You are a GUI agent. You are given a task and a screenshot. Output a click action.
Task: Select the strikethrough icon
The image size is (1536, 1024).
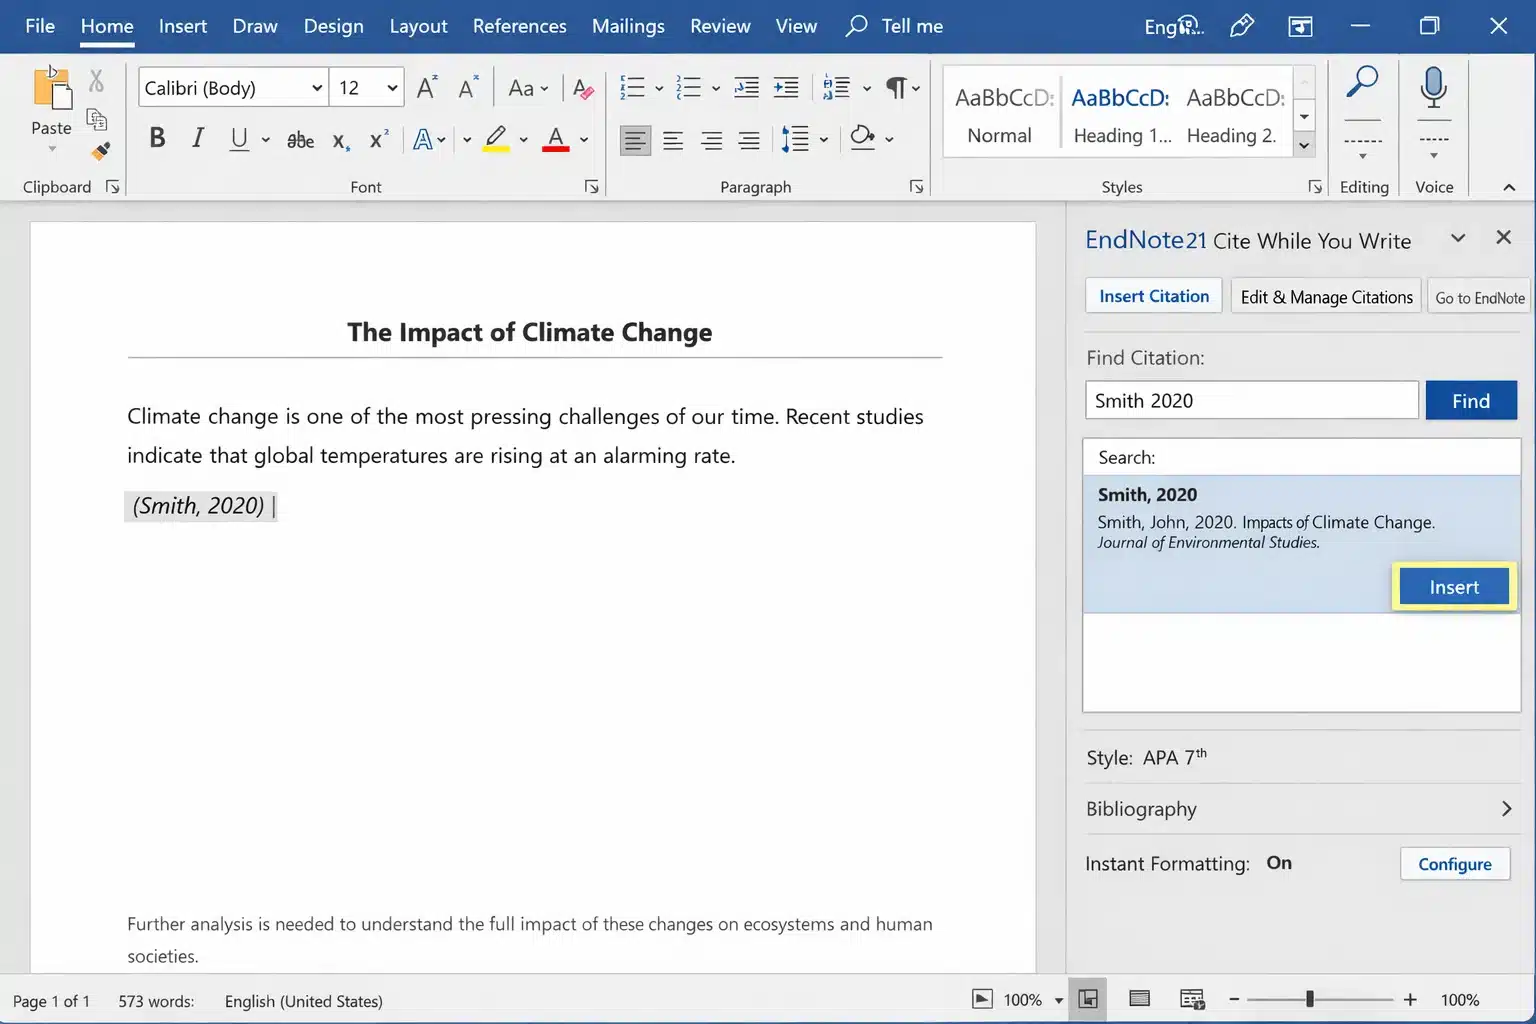tap(299, 139)
